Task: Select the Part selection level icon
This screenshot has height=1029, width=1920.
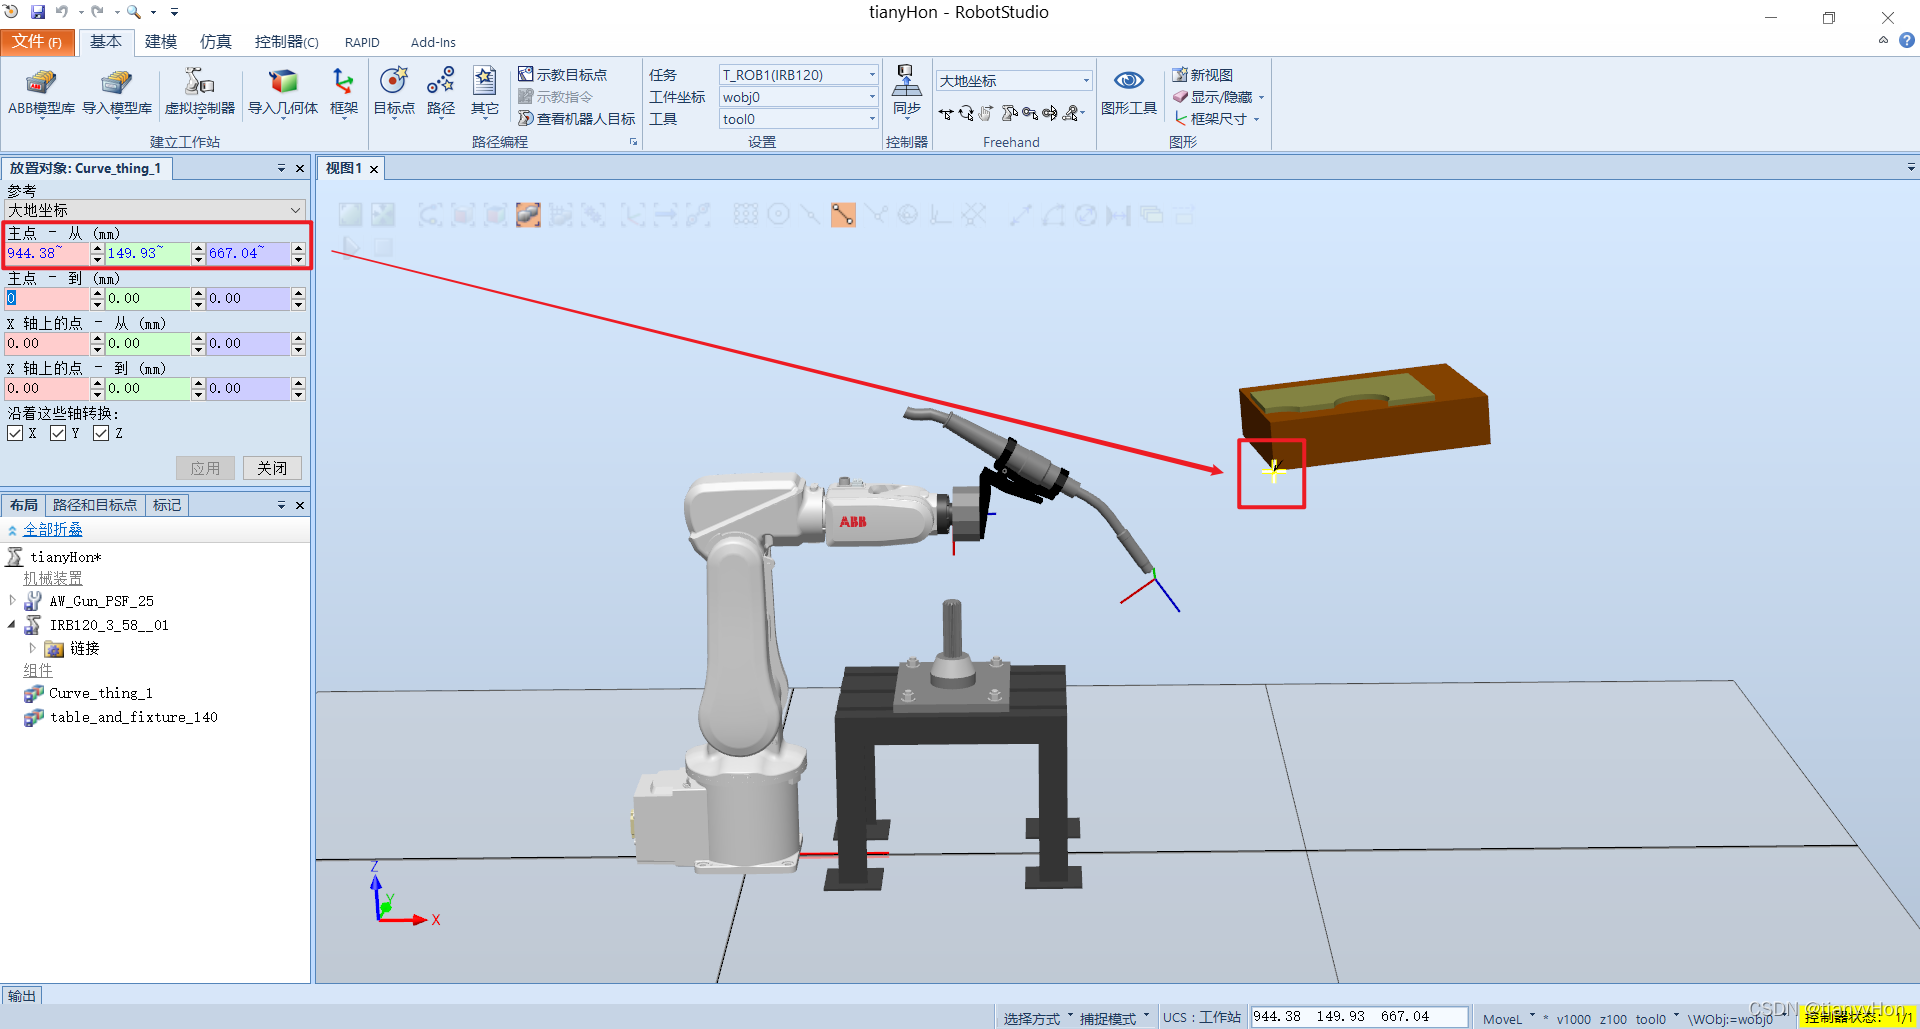Action: (x=528, y=214)
